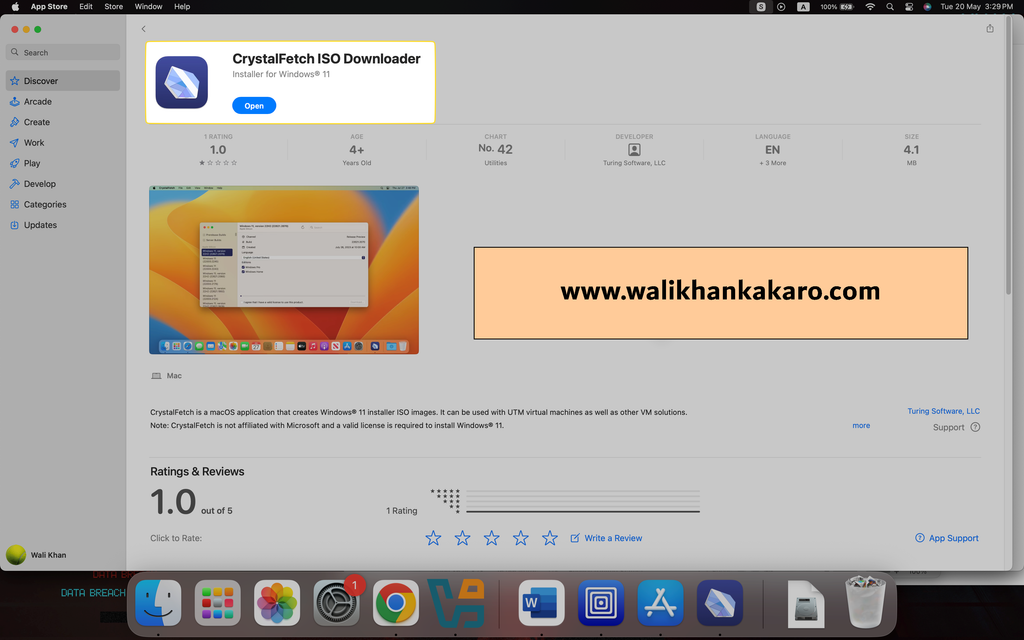Click the Support label
The height and width of the screenshot is (640, 1024).
point(948,427)
